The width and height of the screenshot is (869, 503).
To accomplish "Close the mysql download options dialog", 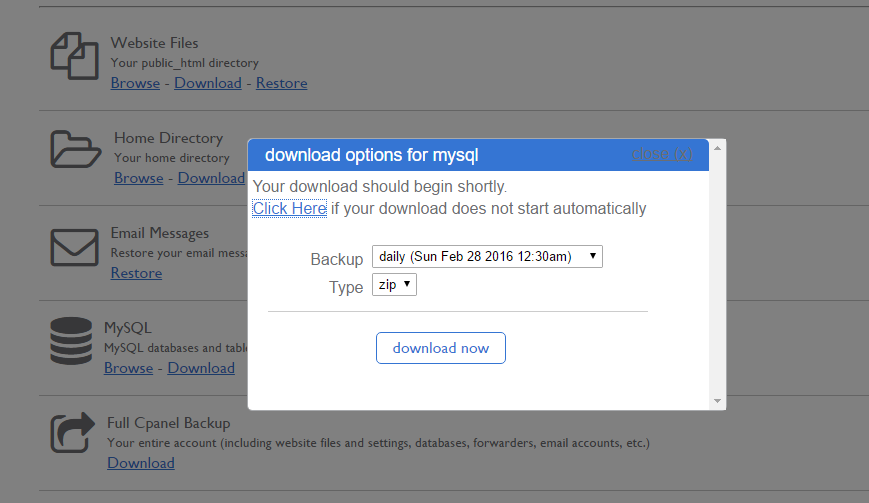I will 661,154.
